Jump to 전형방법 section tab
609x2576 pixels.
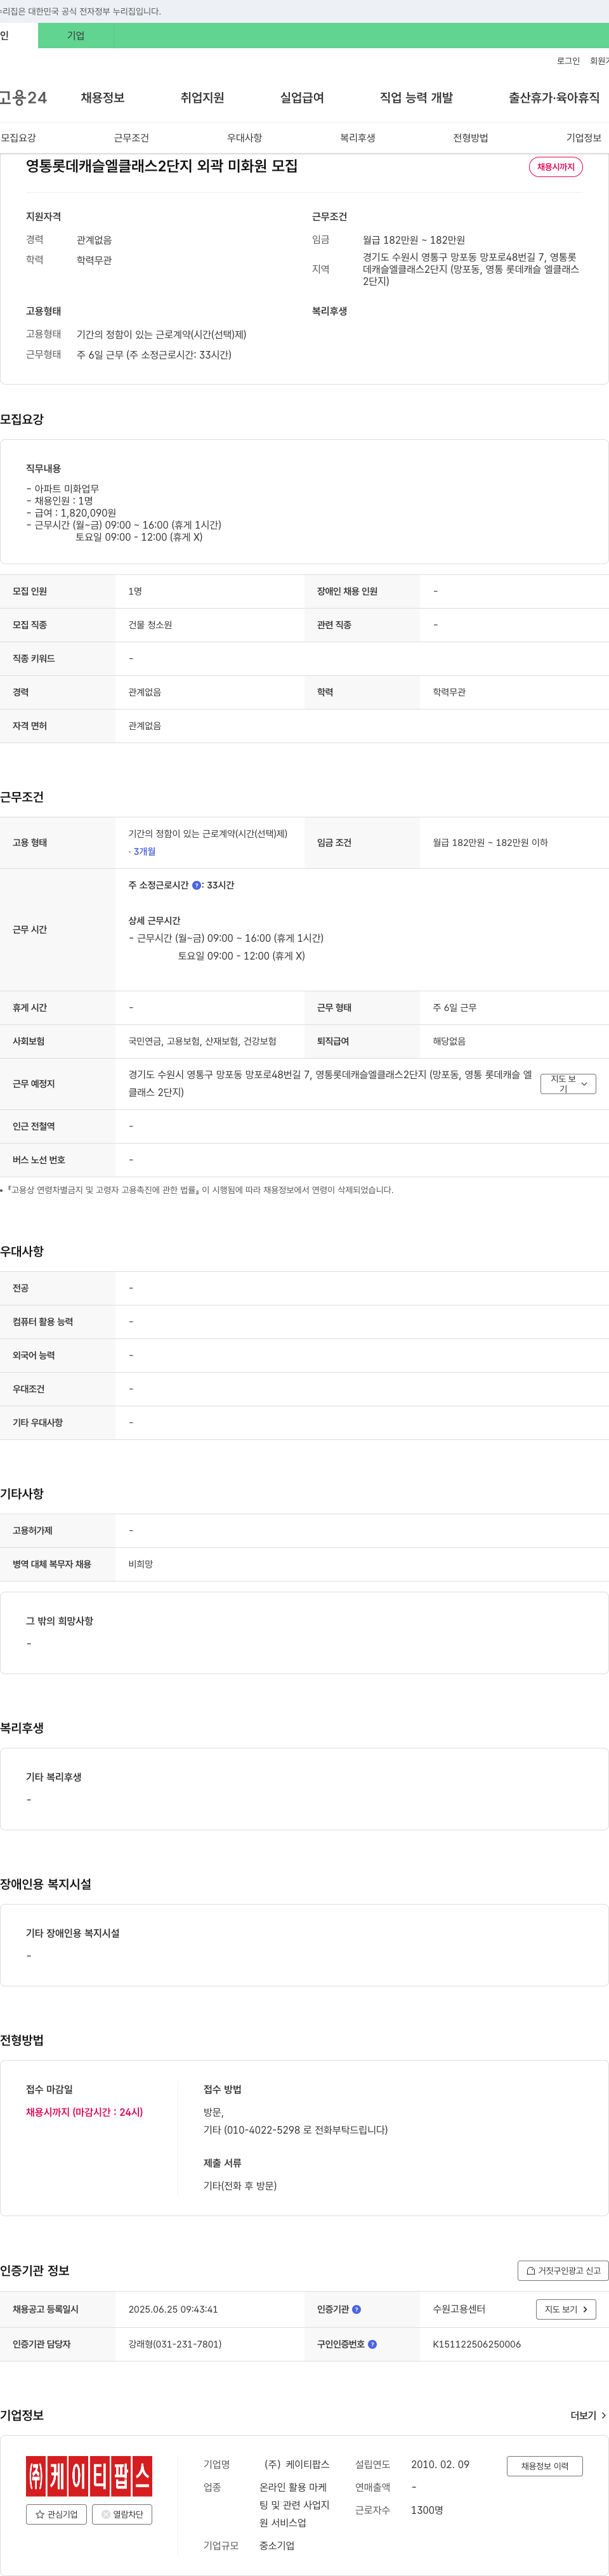[470, 138]
